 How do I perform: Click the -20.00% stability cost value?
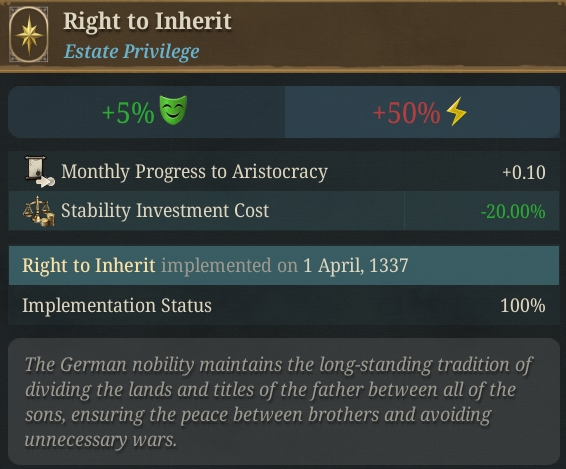point(513,211)
